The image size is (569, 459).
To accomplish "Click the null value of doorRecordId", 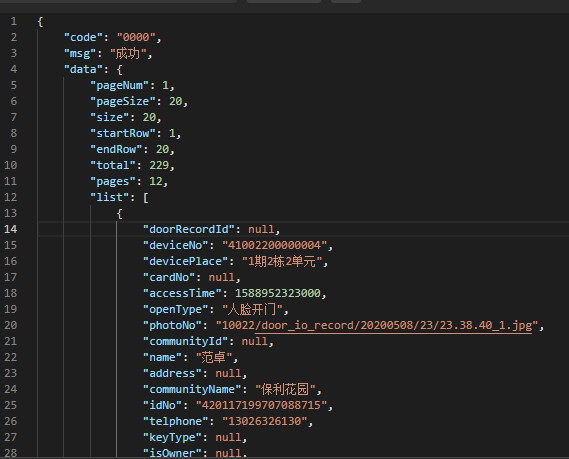I will pos(261,229).
